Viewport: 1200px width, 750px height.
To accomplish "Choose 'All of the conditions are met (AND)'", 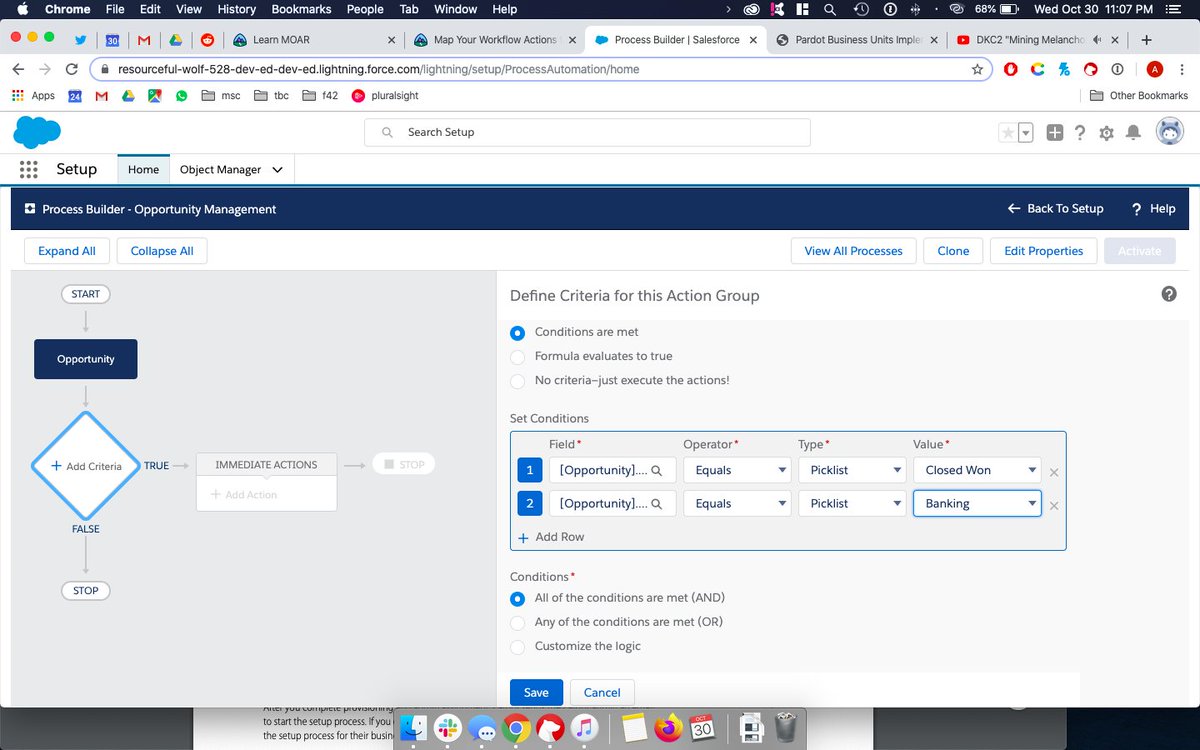I will (518, 598).
